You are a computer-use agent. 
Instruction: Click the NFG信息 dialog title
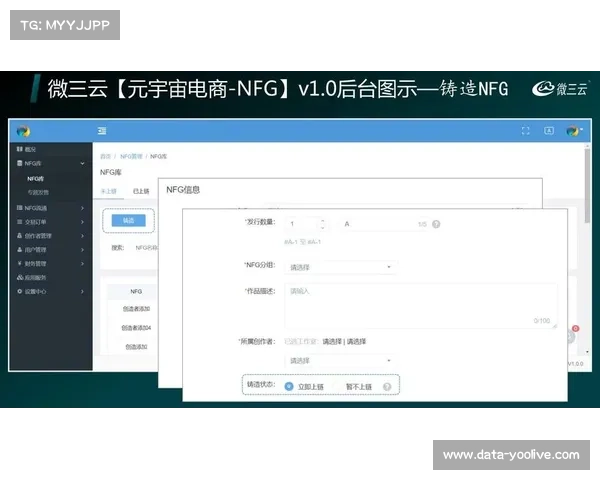tap(183, 190)
